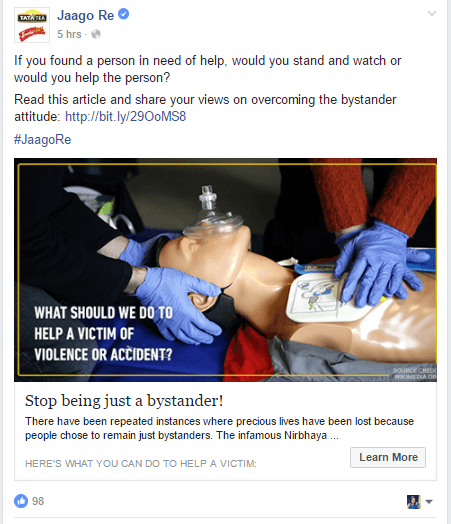Open the Tata Tea page profile picture
The width and height of the screenshot is (451, 524).
click(32, 25)
